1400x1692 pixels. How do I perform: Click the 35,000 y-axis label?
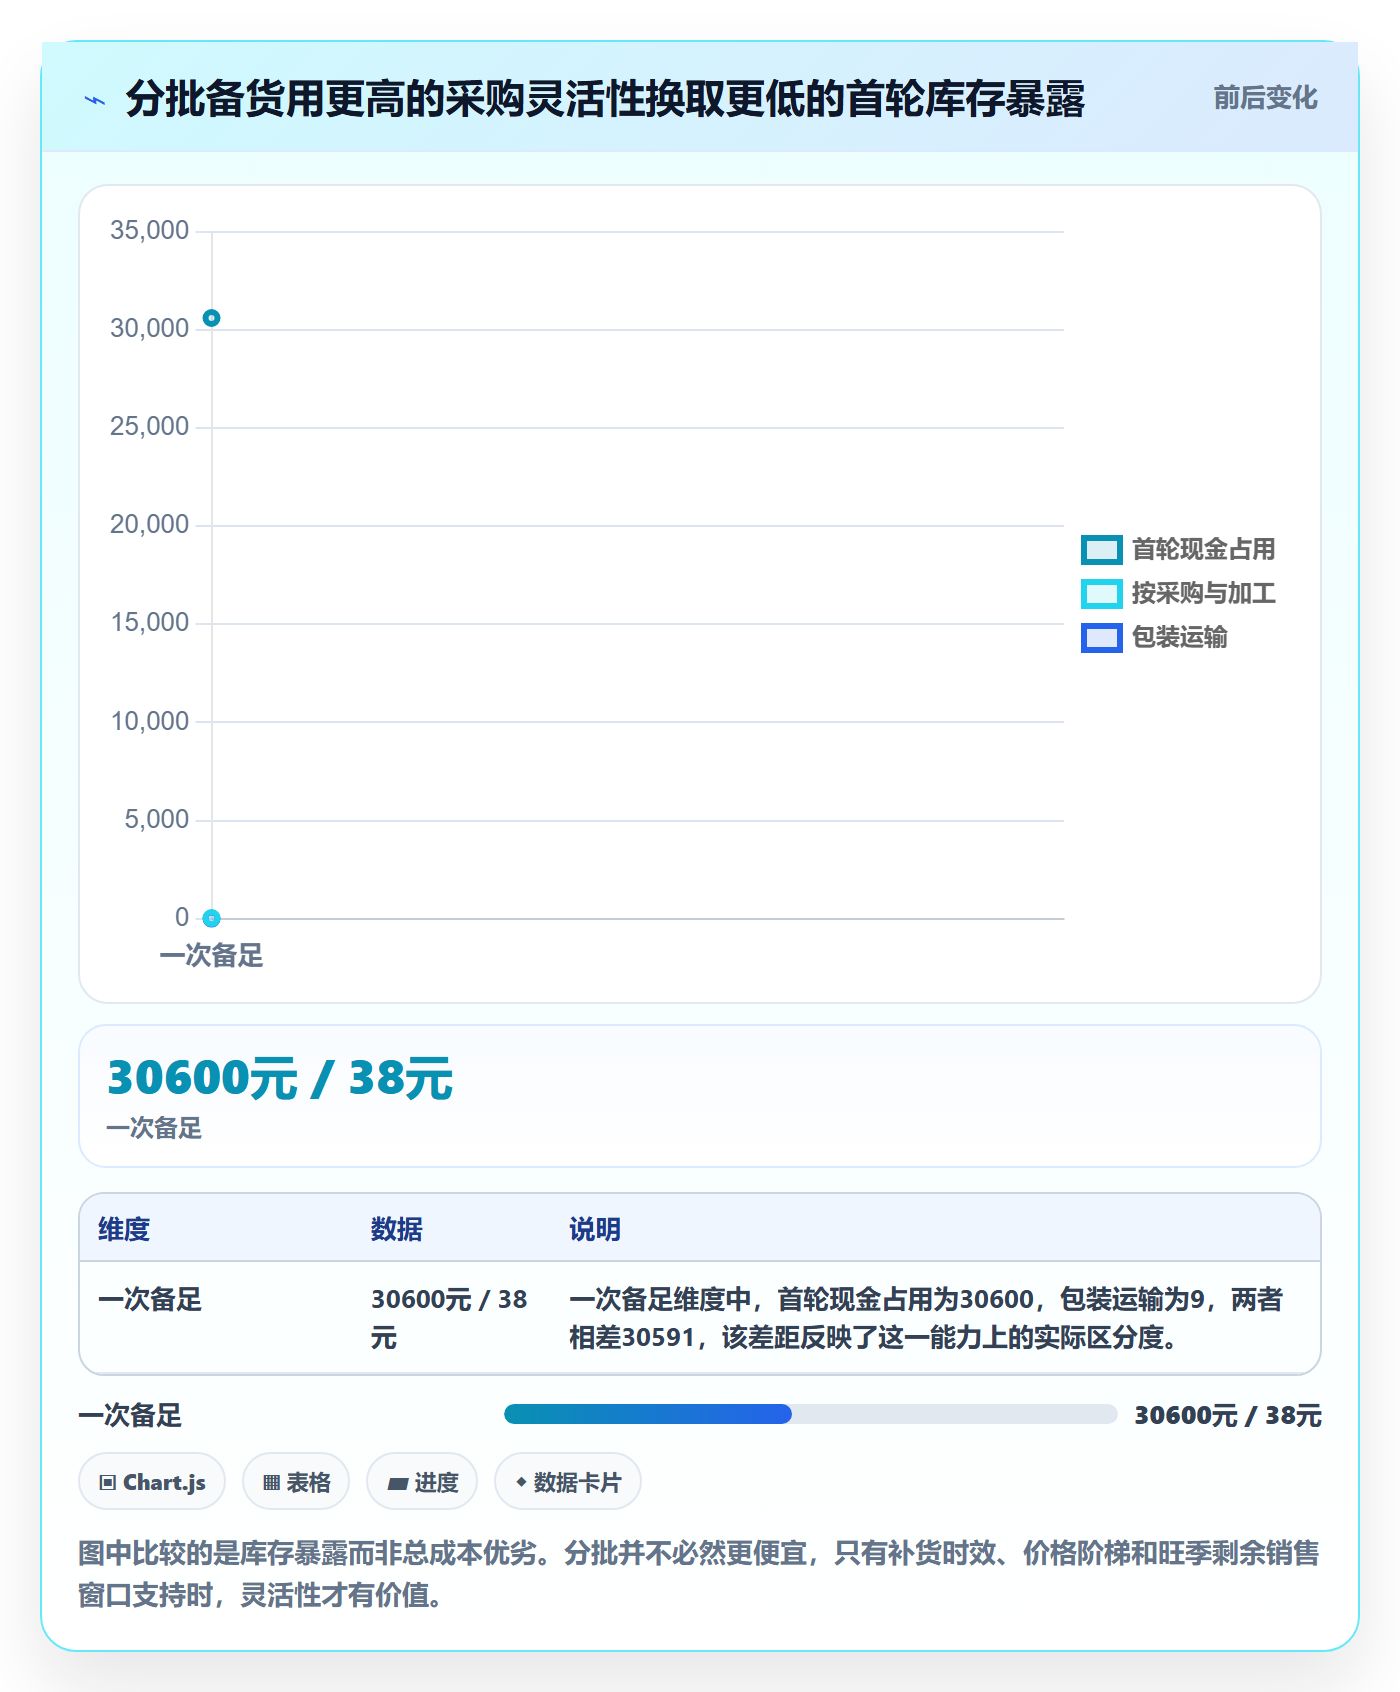click(149, 231)
